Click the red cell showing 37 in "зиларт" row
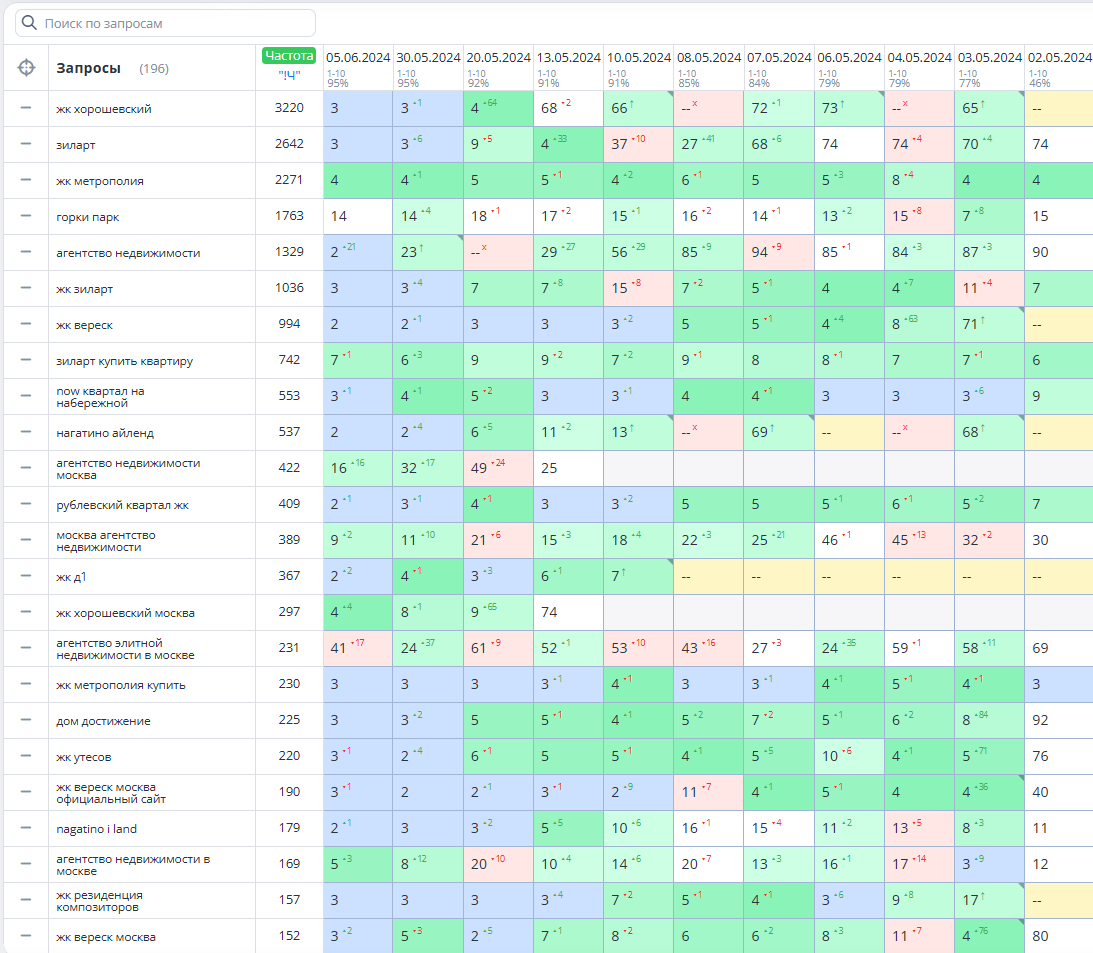Viewport: 1093px width, 953px height. (638, 144)
